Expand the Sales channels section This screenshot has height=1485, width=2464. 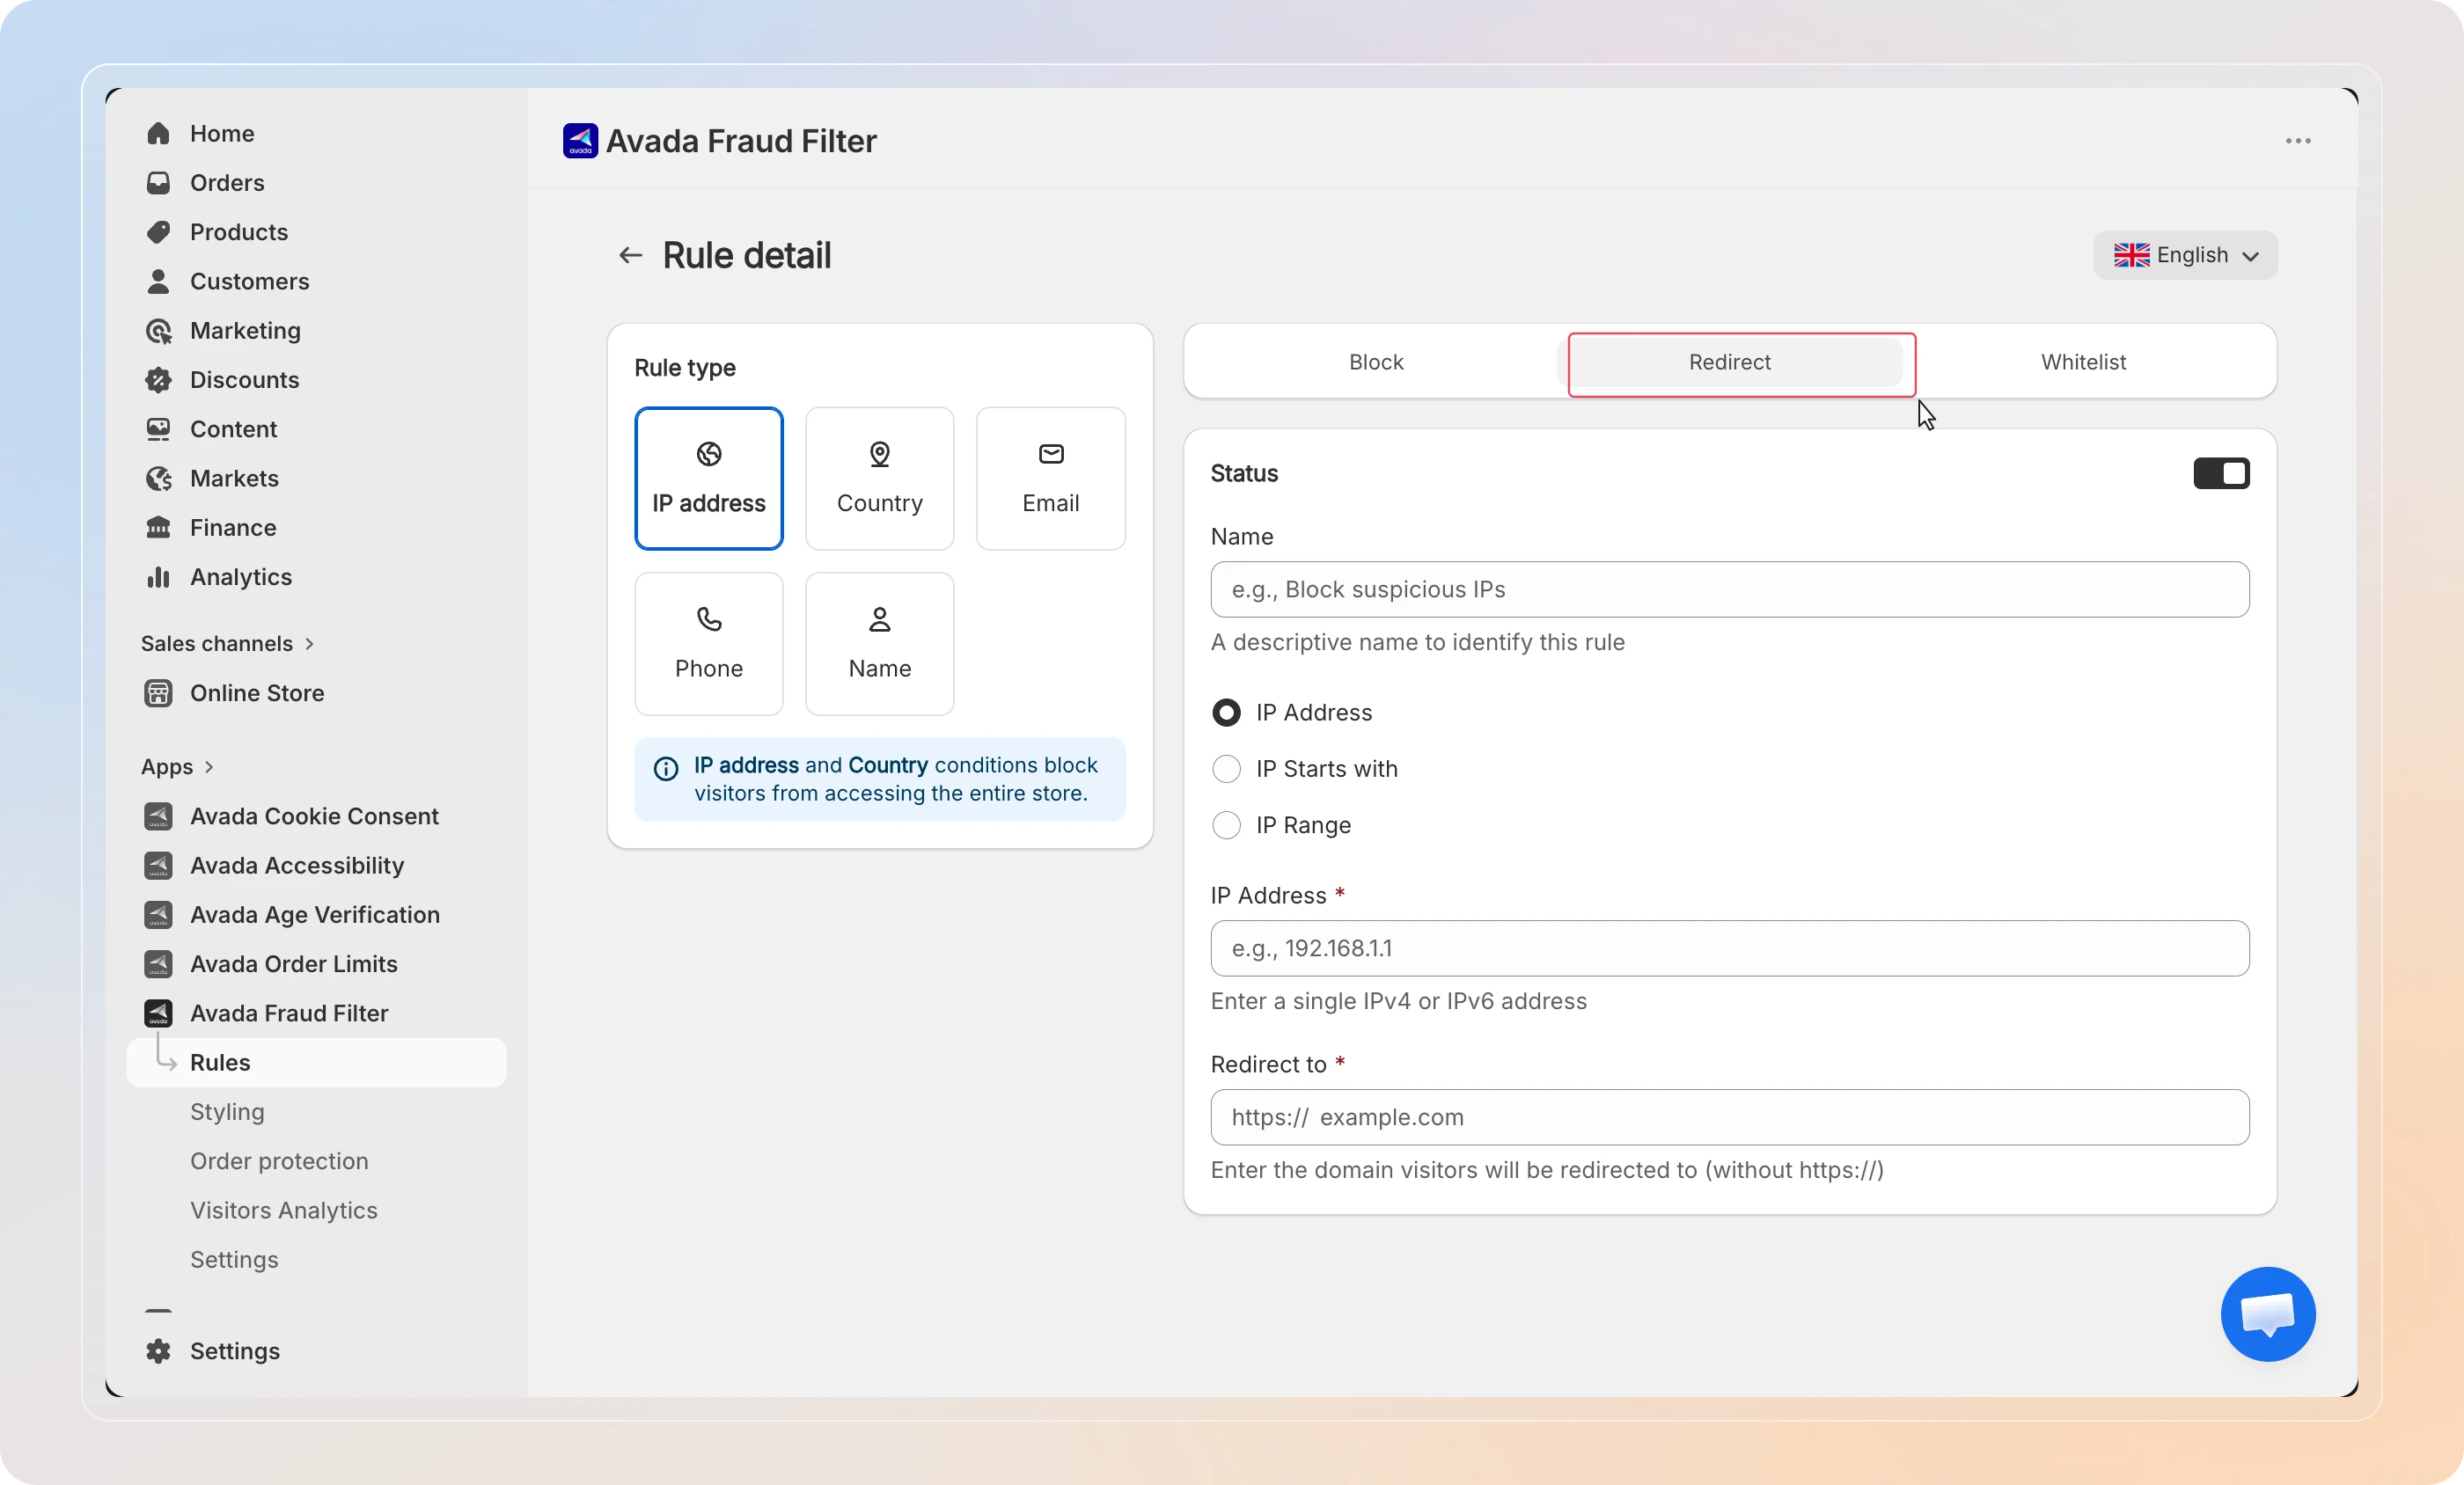[x=228, y=644]
